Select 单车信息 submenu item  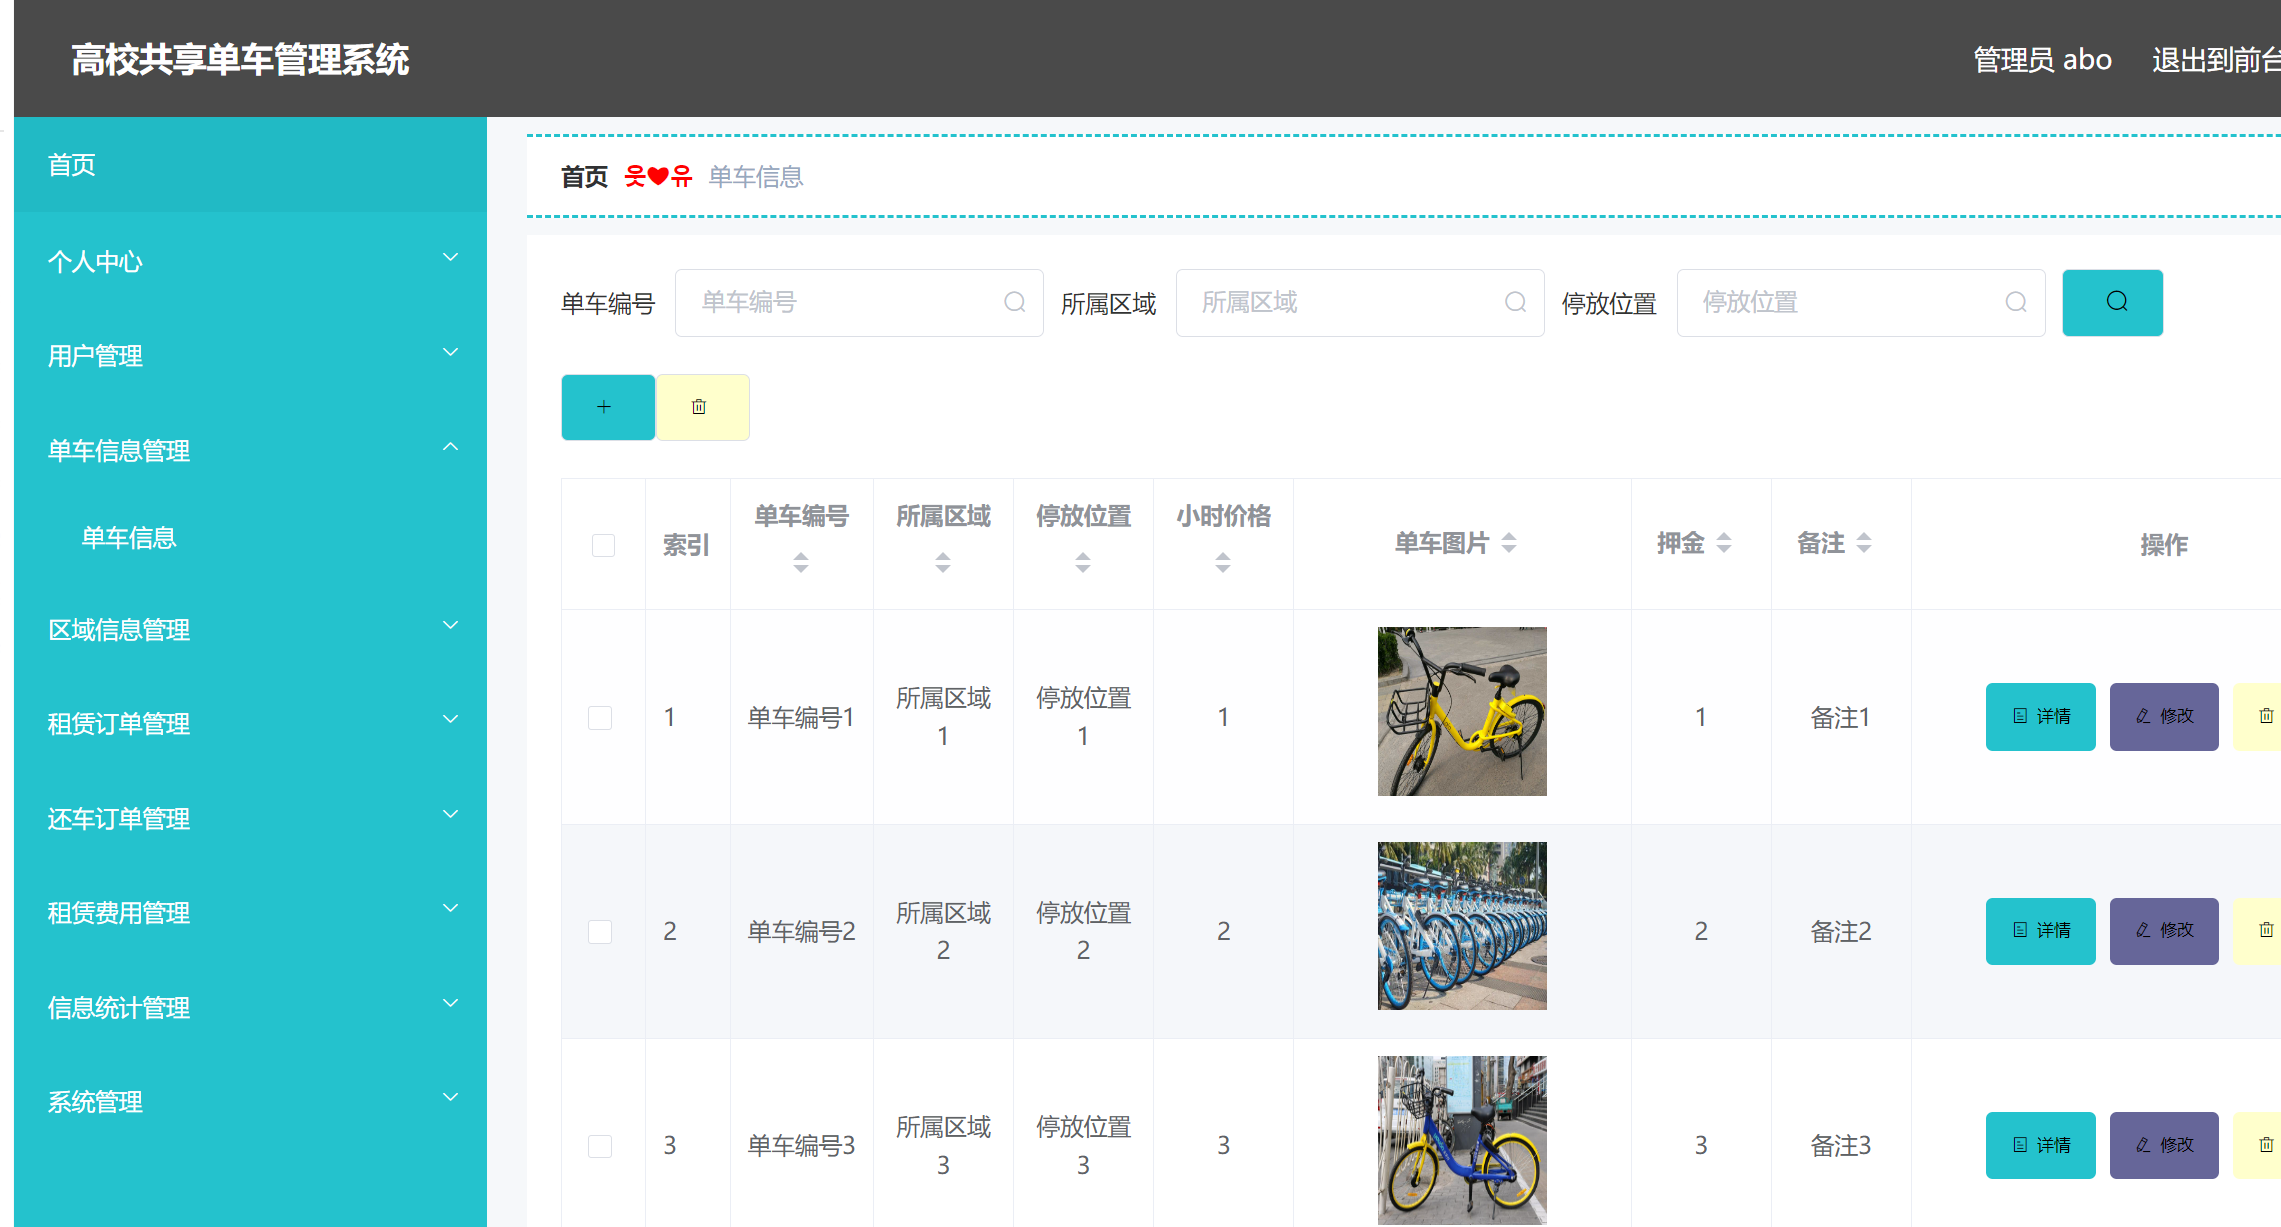(129, 538)
